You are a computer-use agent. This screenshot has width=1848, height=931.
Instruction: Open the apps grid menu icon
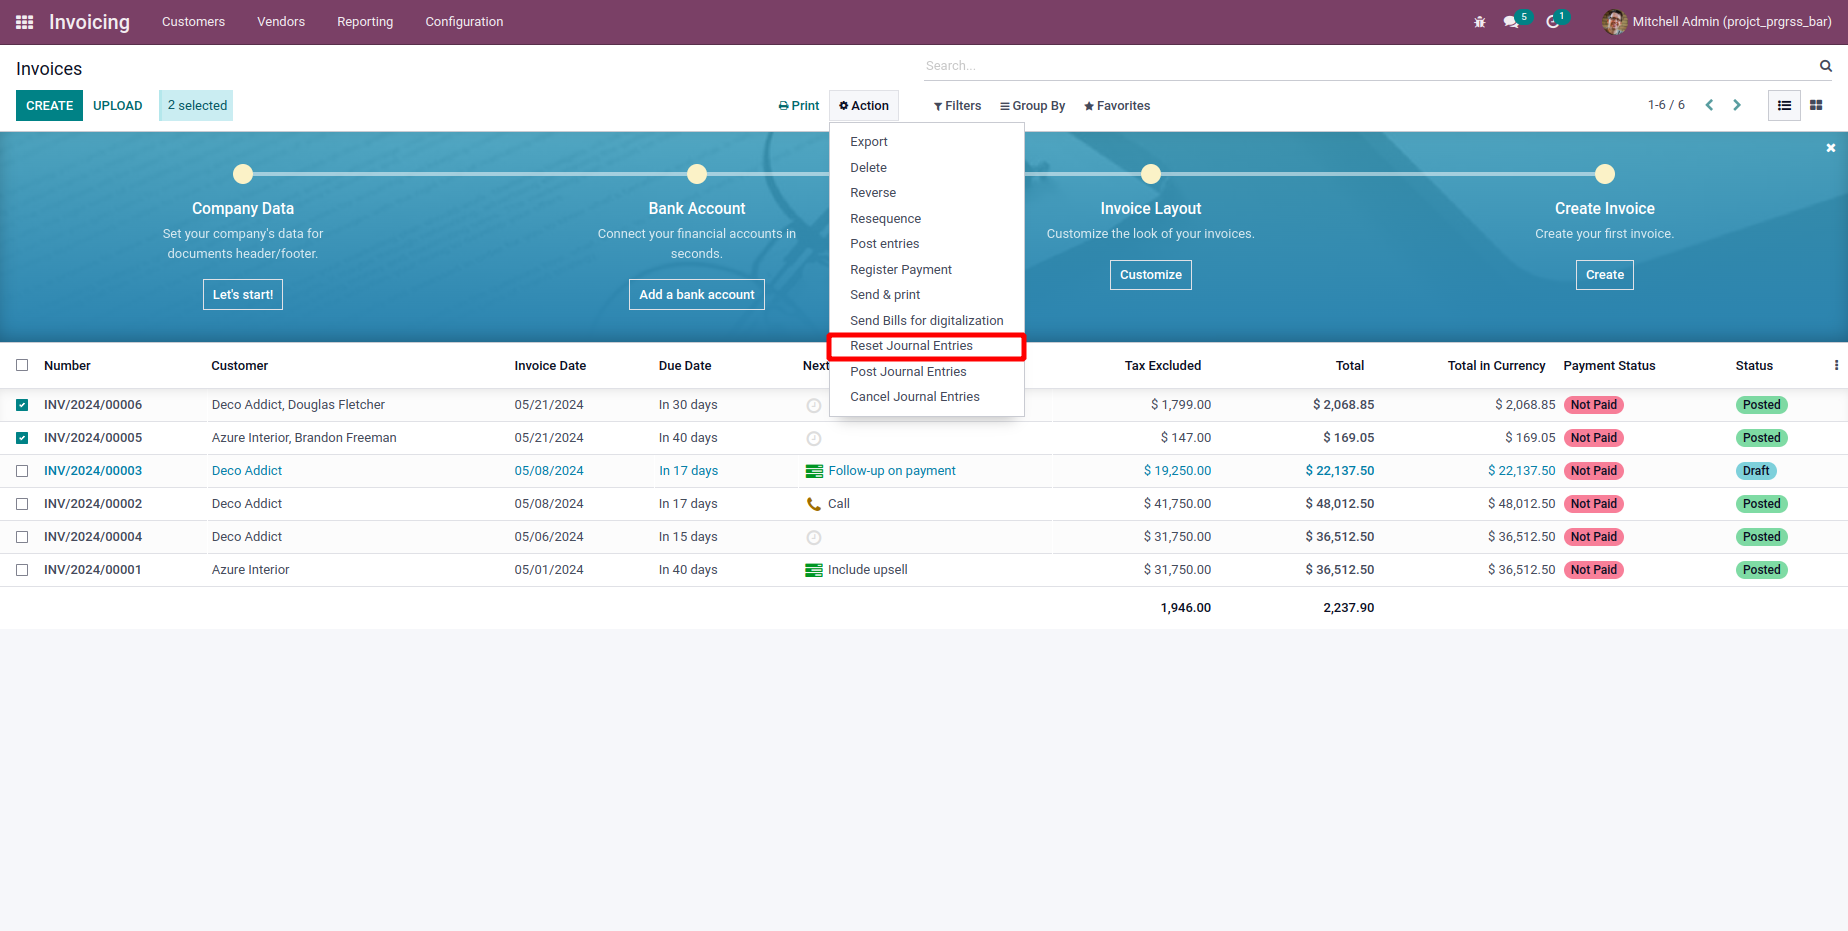[25, 22]
